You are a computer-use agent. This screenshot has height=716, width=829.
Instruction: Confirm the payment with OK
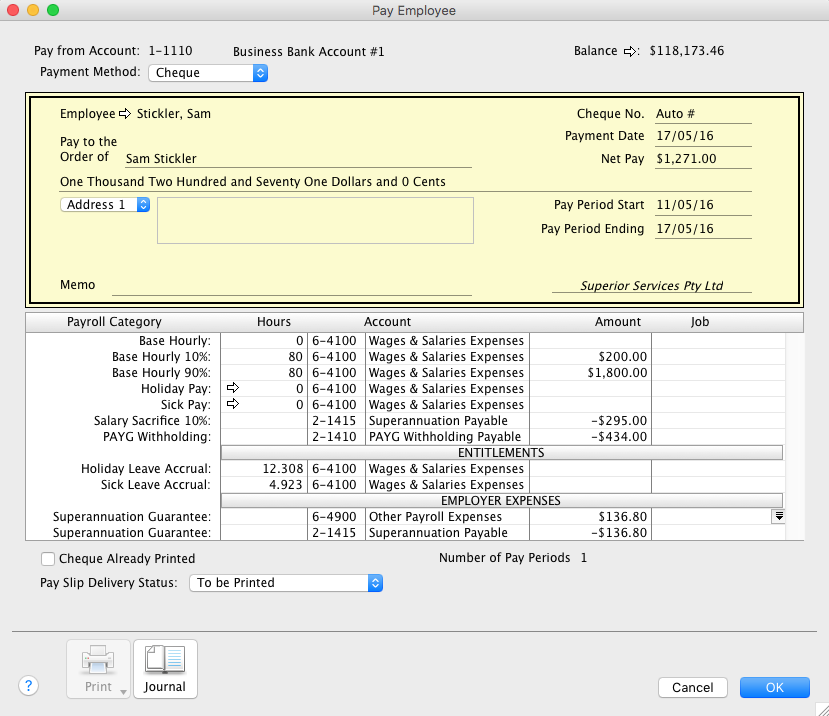click(774, 687)
